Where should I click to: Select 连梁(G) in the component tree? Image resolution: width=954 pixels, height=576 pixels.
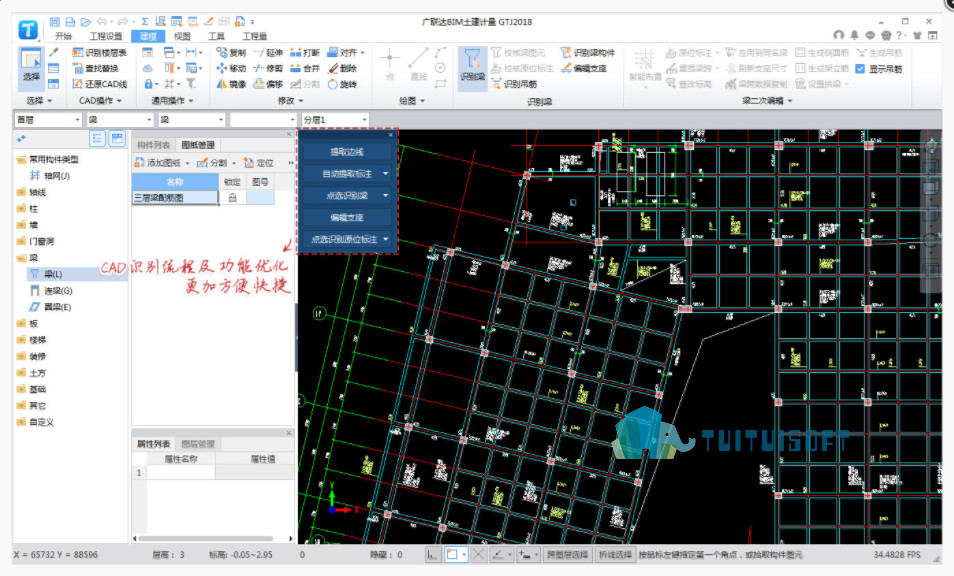pos(52,291)
